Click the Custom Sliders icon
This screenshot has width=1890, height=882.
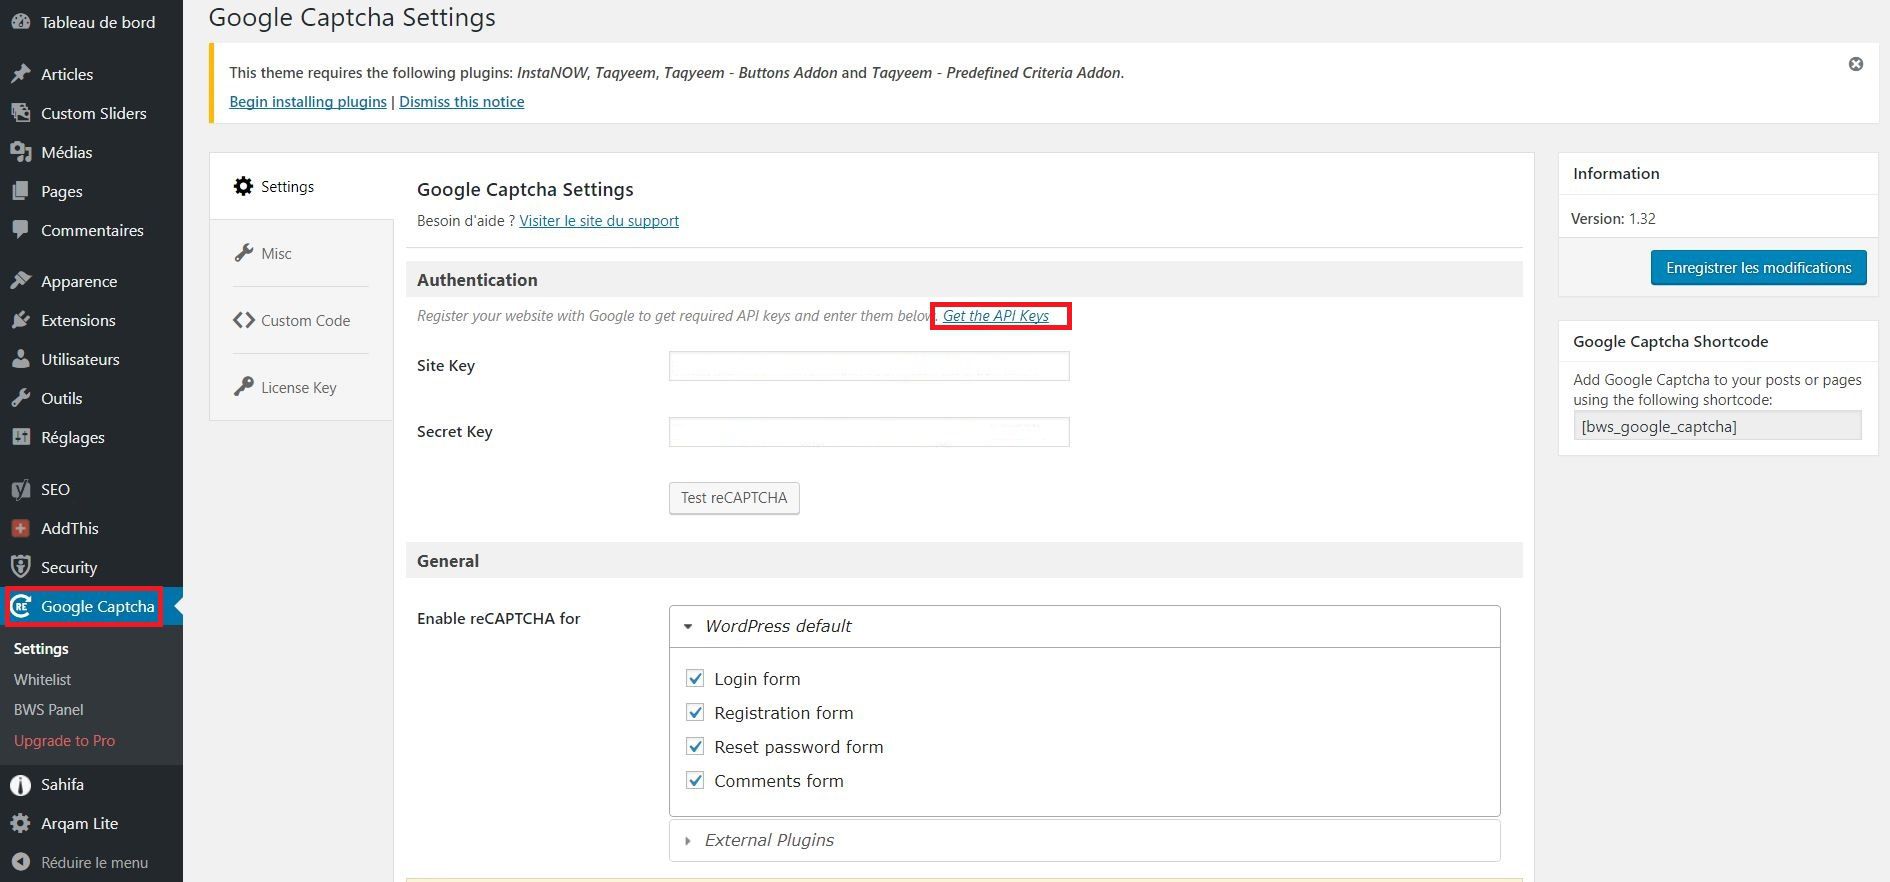20,113
